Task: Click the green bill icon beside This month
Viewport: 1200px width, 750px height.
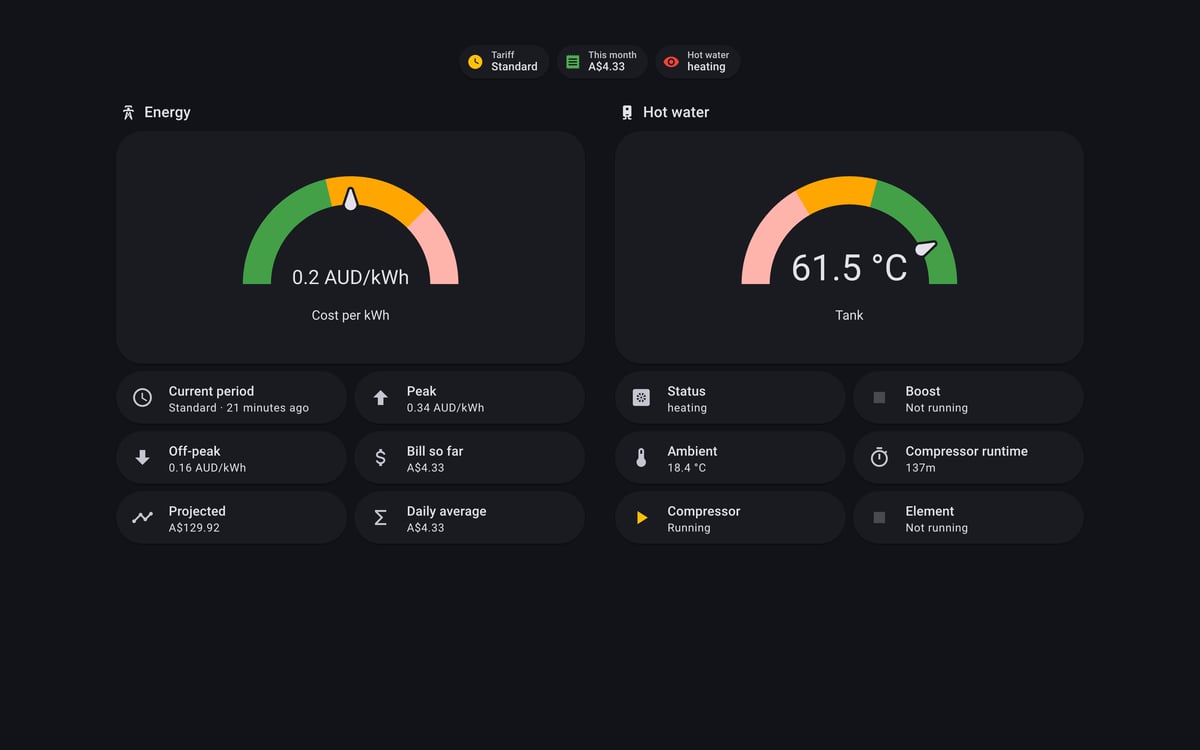Action: pyautogui.click(x=572, y=62)
